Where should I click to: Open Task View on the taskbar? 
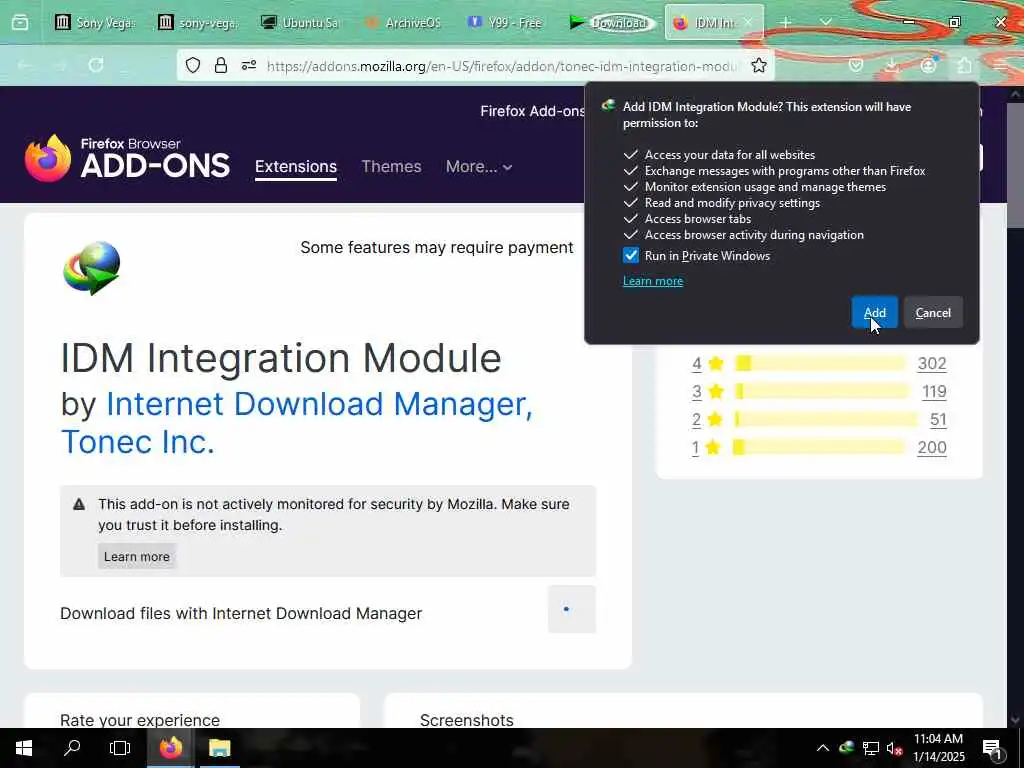point(120,748)
